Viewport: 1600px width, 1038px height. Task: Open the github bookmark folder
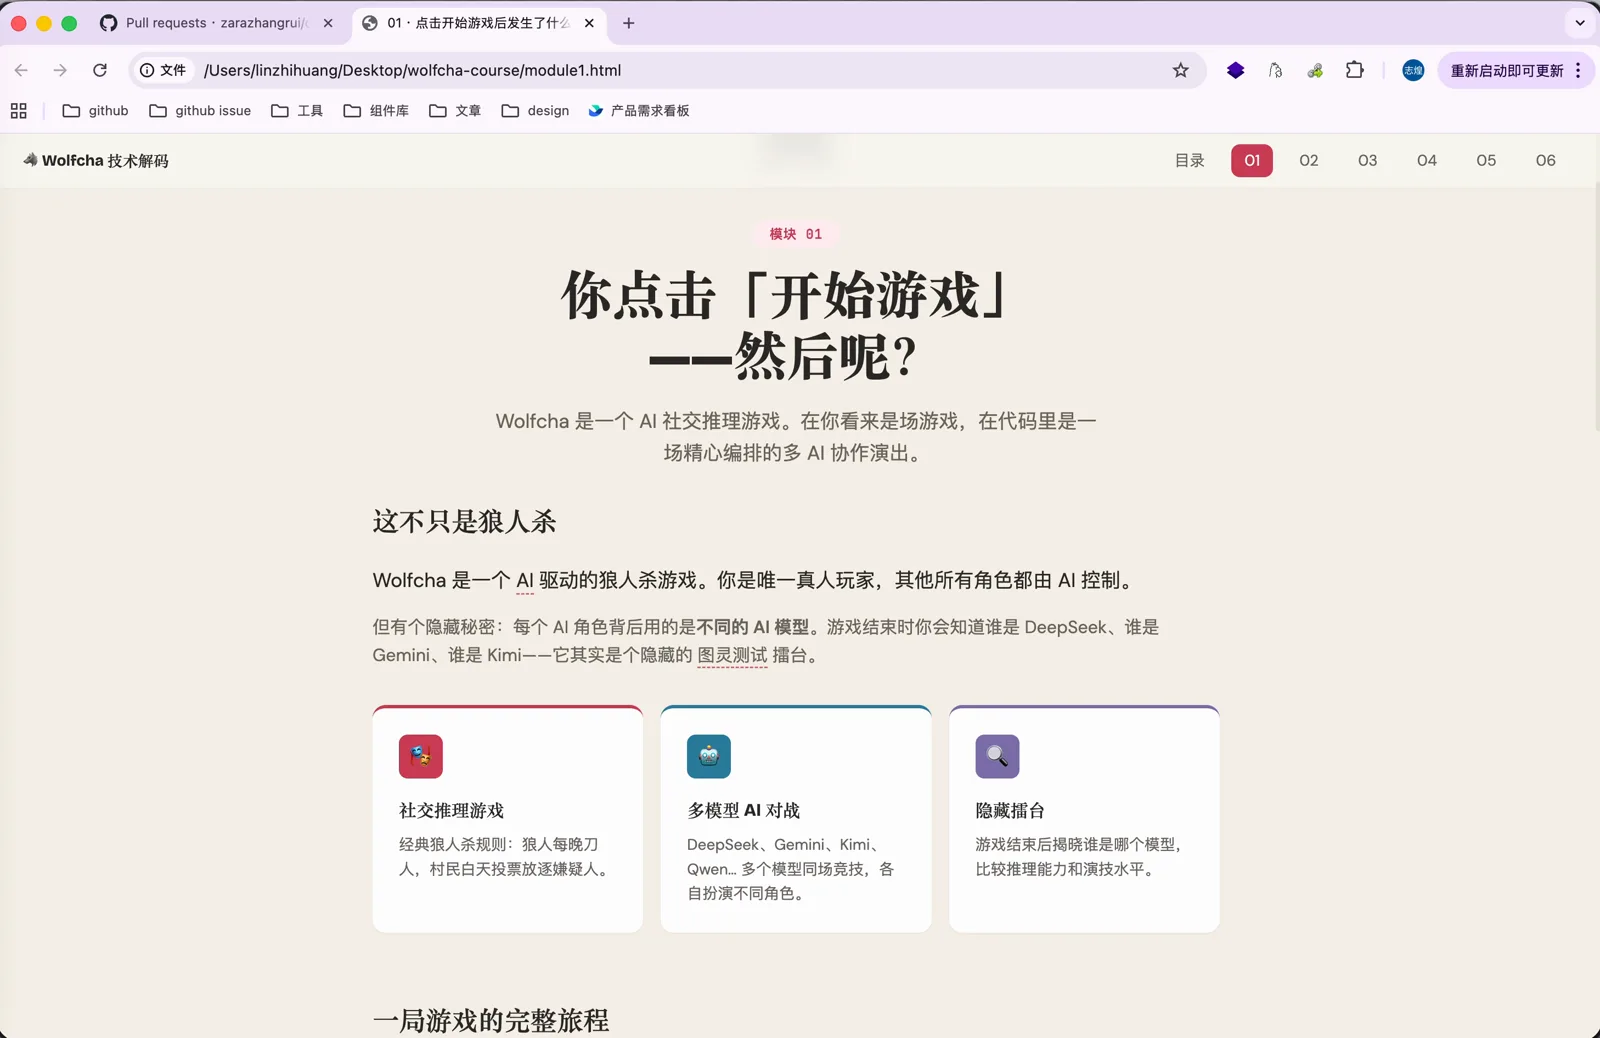point(96,111)
